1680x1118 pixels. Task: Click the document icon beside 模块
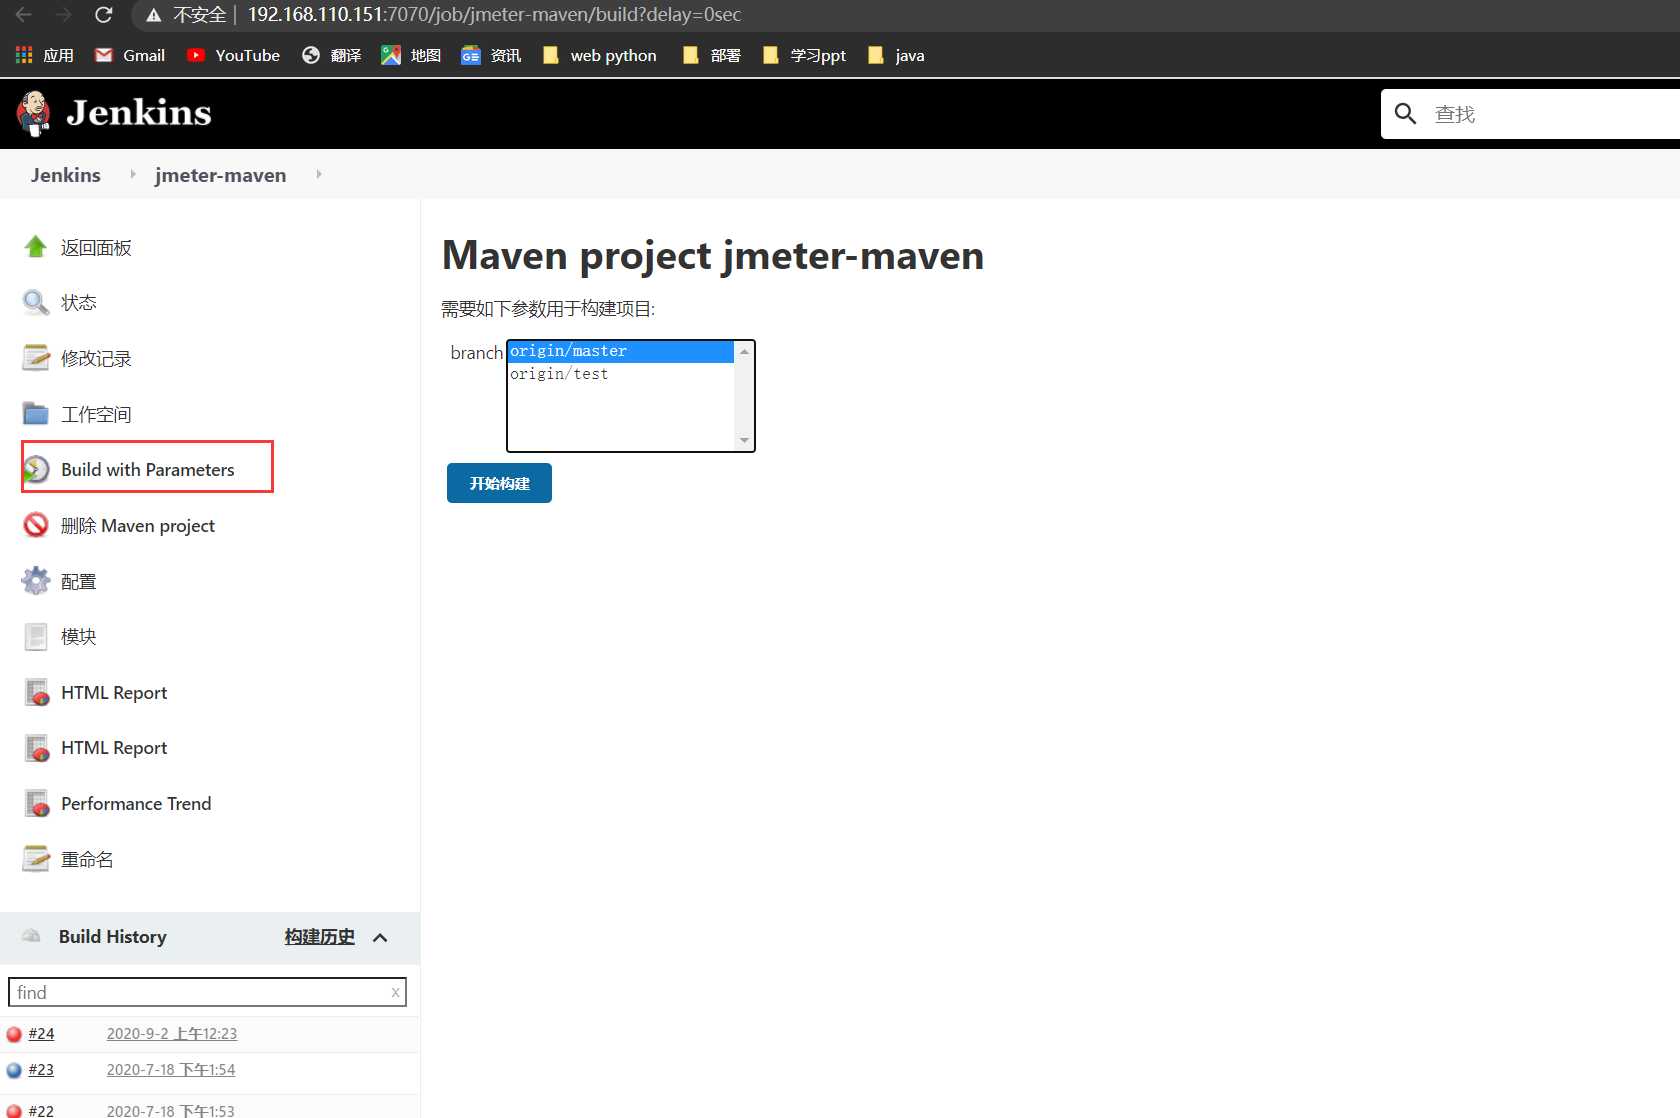(x=36, y=636)
